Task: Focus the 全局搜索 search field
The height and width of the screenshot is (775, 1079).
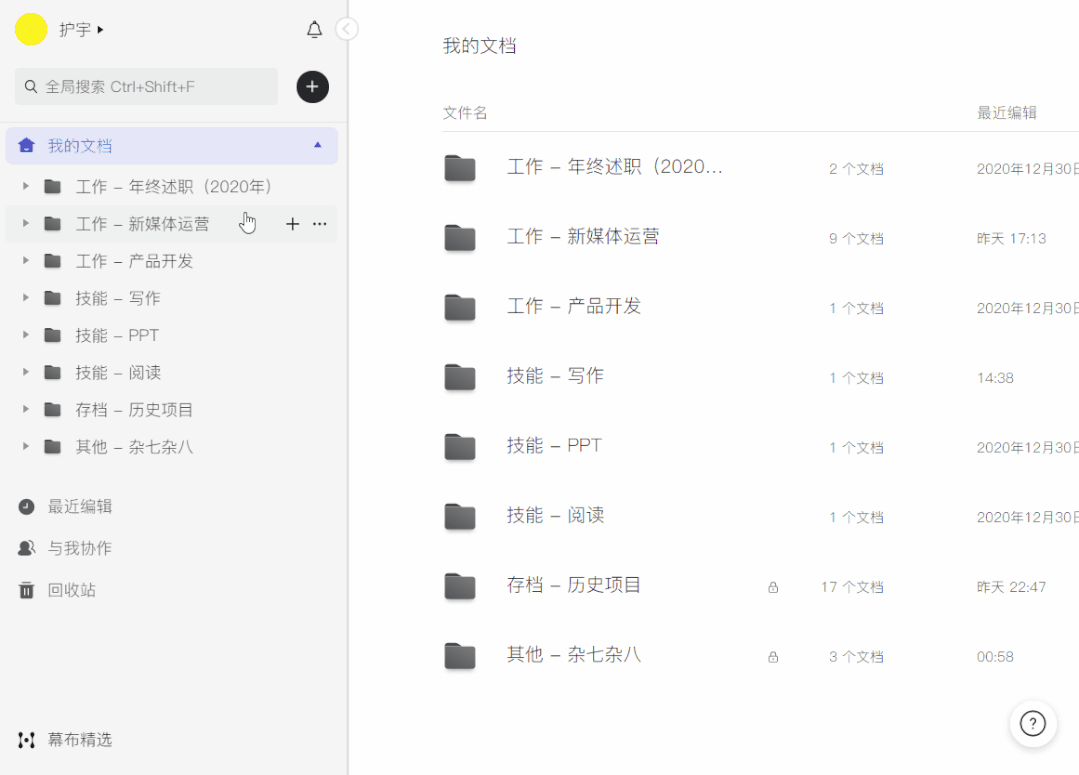Action: [147, 87]
